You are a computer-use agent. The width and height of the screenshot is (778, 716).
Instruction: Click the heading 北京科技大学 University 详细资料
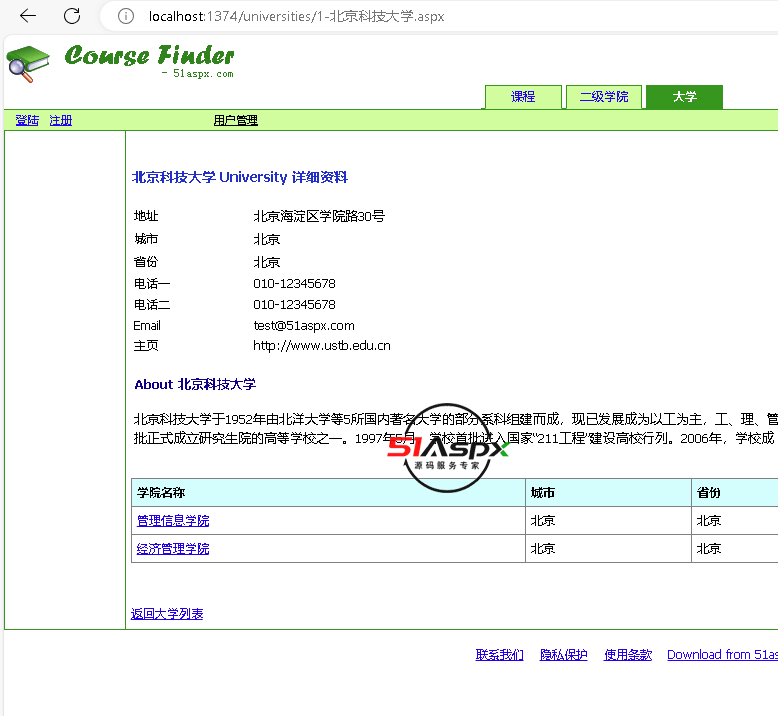[x=240, y=177]
